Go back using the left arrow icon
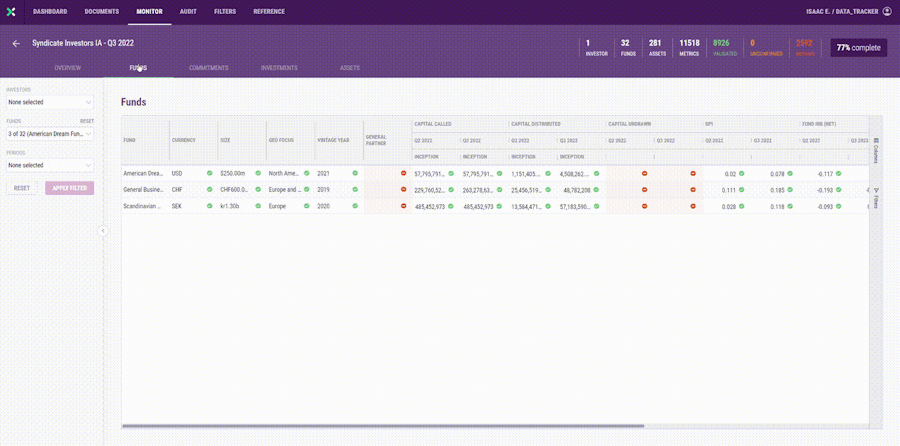 pos(16,44)
